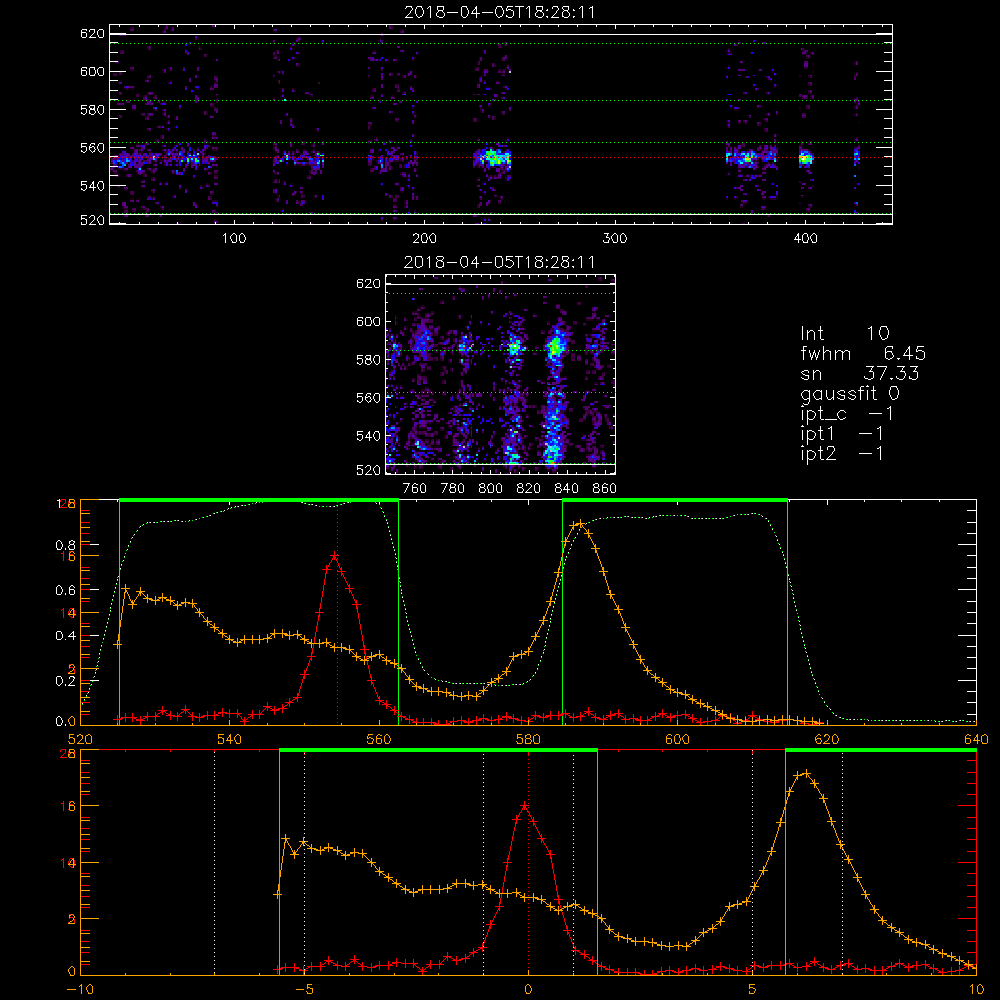This screenshot has width=1000, height=1000.
Task: Click the 'ipt1 -1' line
Action: (x=842, y=434)
